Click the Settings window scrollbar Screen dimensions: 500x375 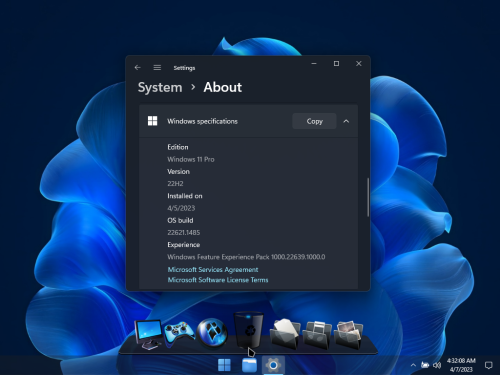[x=368, y=197]
